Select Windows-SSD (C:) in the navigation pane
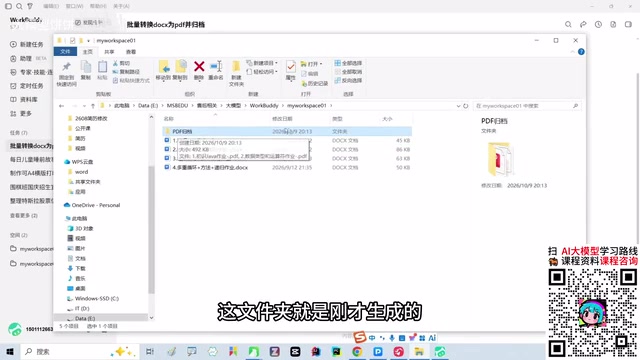640x360 pixels. (93, 298)
